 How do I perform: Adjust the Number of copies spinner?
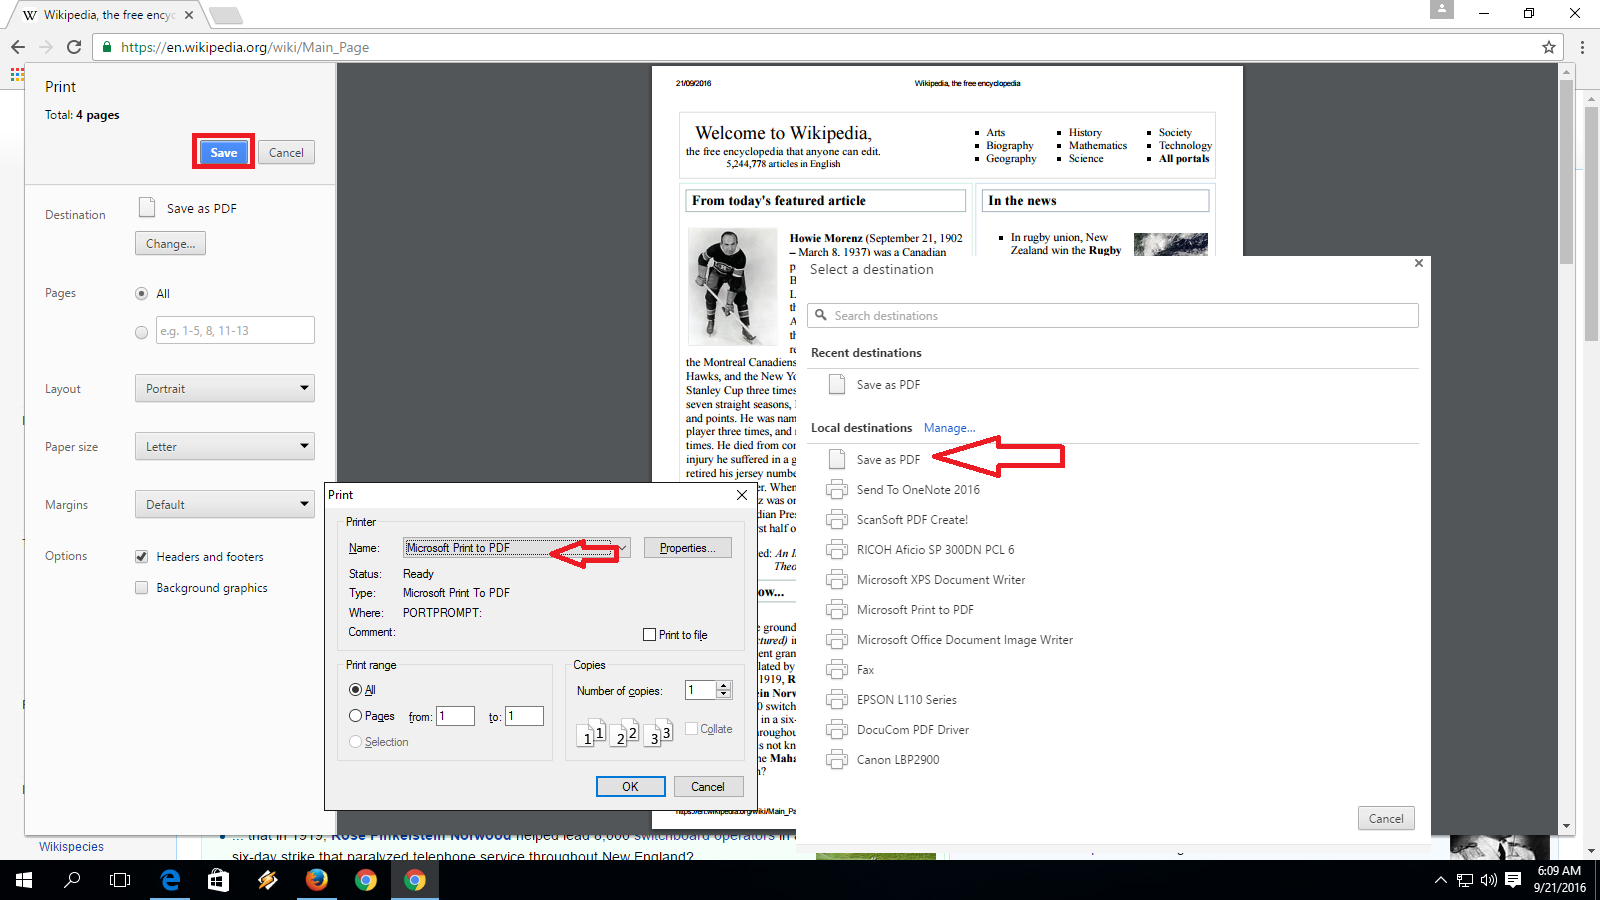(724, 690)
